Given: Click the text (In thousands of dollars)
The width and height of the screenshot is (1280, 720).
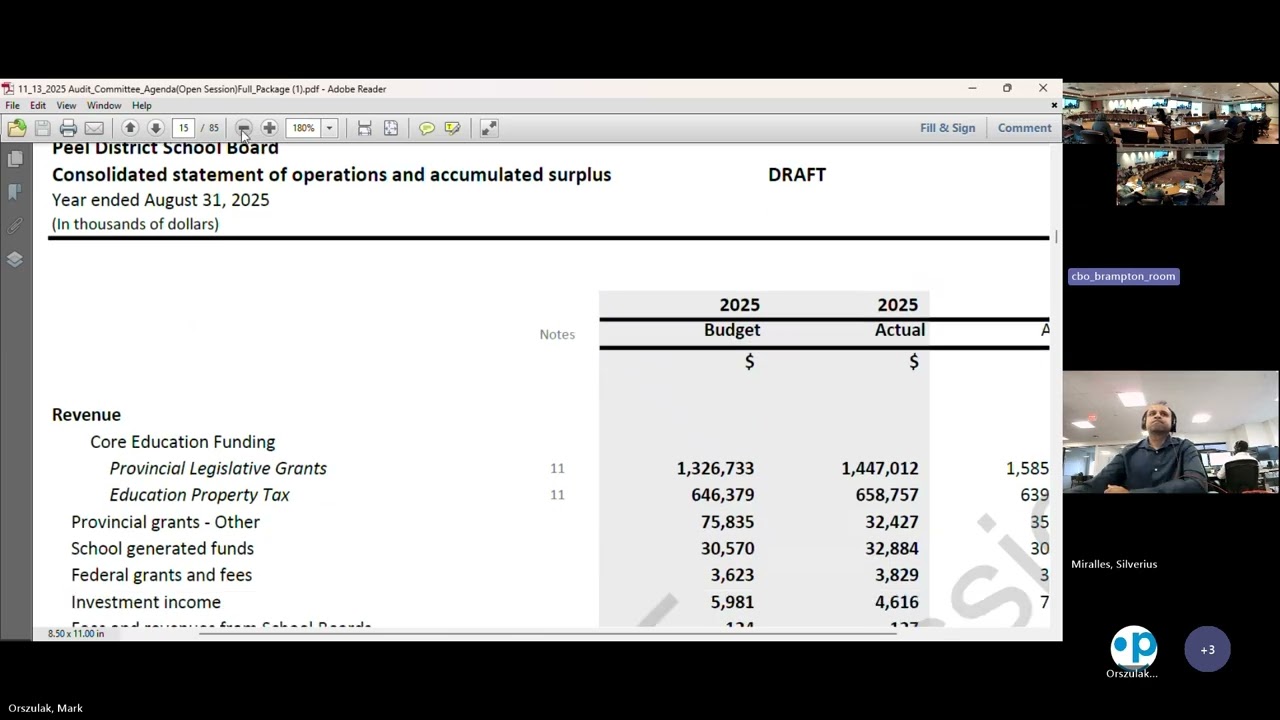Looking at the screenshot, I should coord(135,224).
